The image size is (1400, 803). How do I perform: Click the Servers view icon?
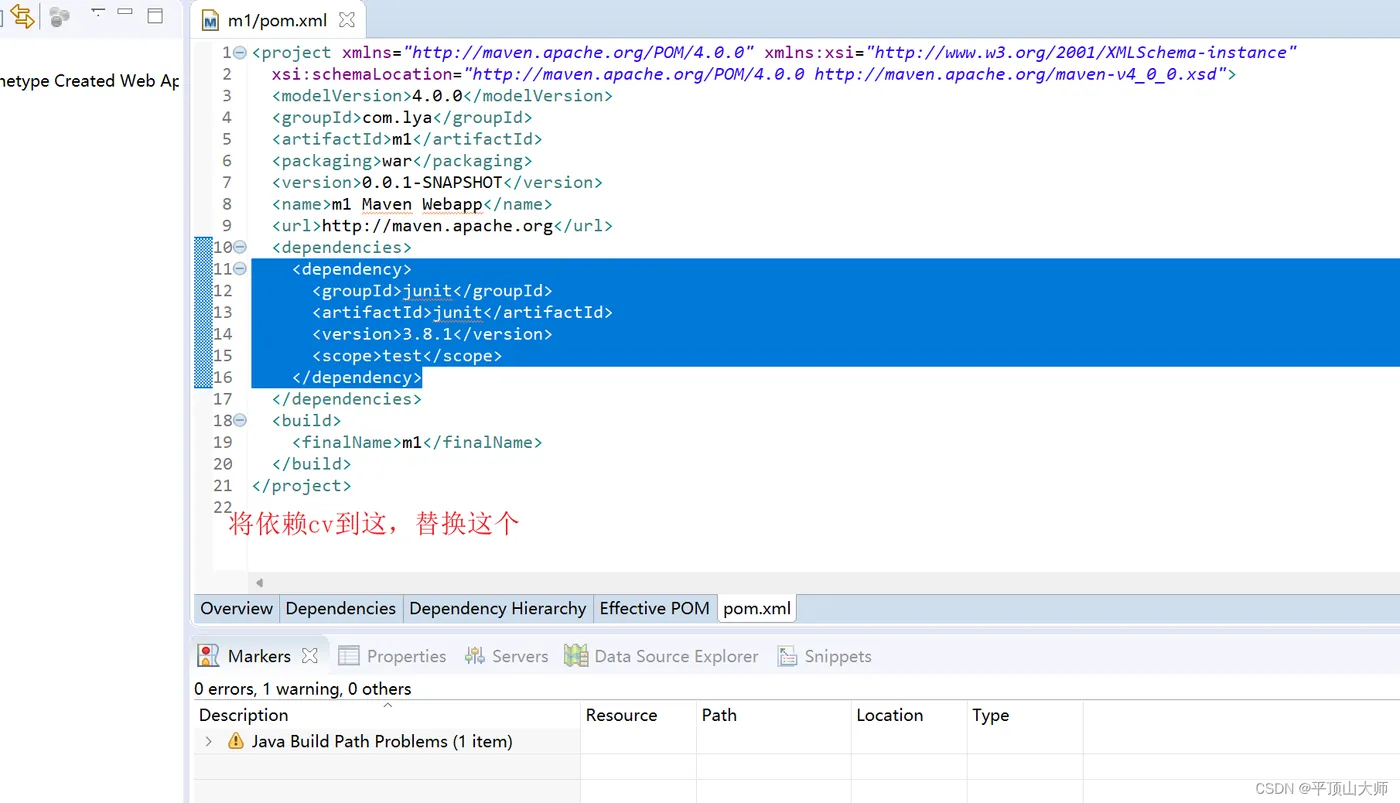pos(474,656)
